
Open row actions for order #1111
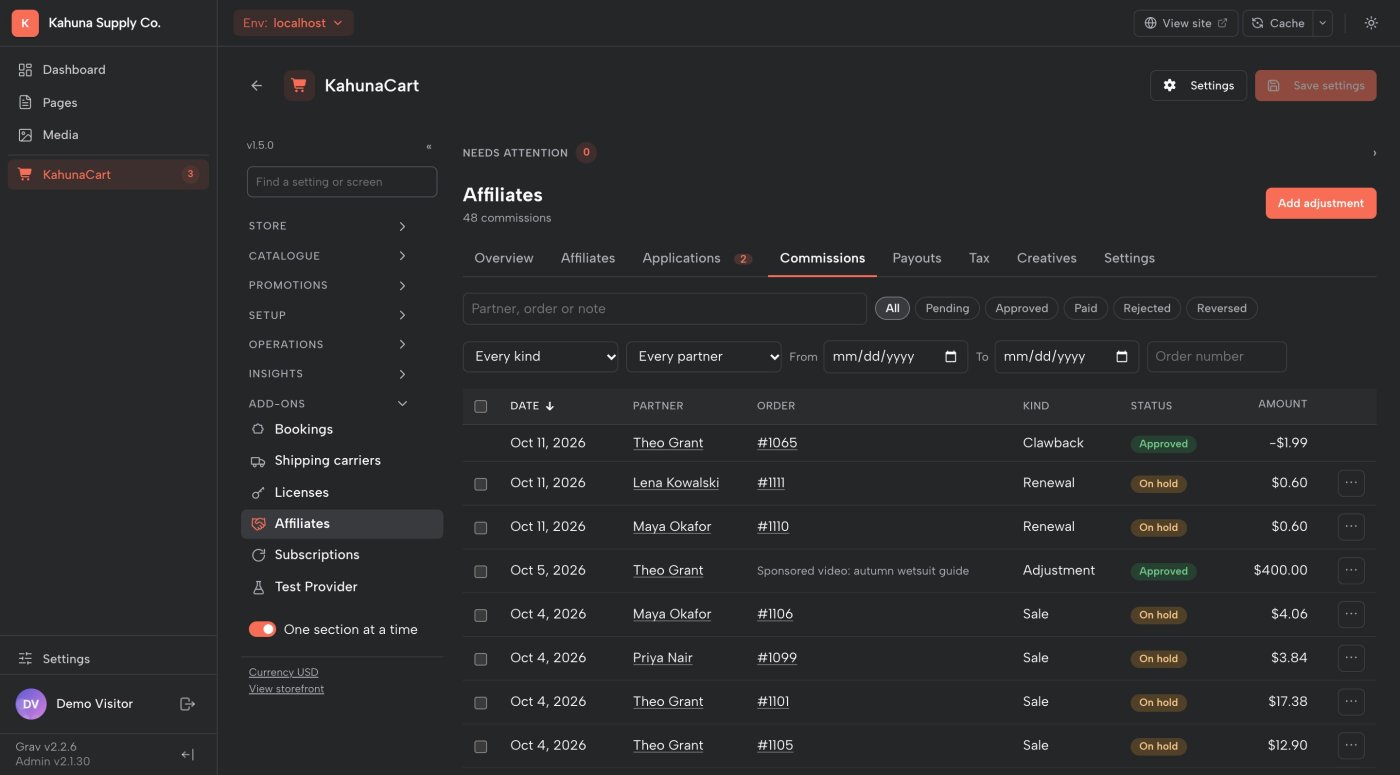pyautogui.click(x=1351, y=483)
